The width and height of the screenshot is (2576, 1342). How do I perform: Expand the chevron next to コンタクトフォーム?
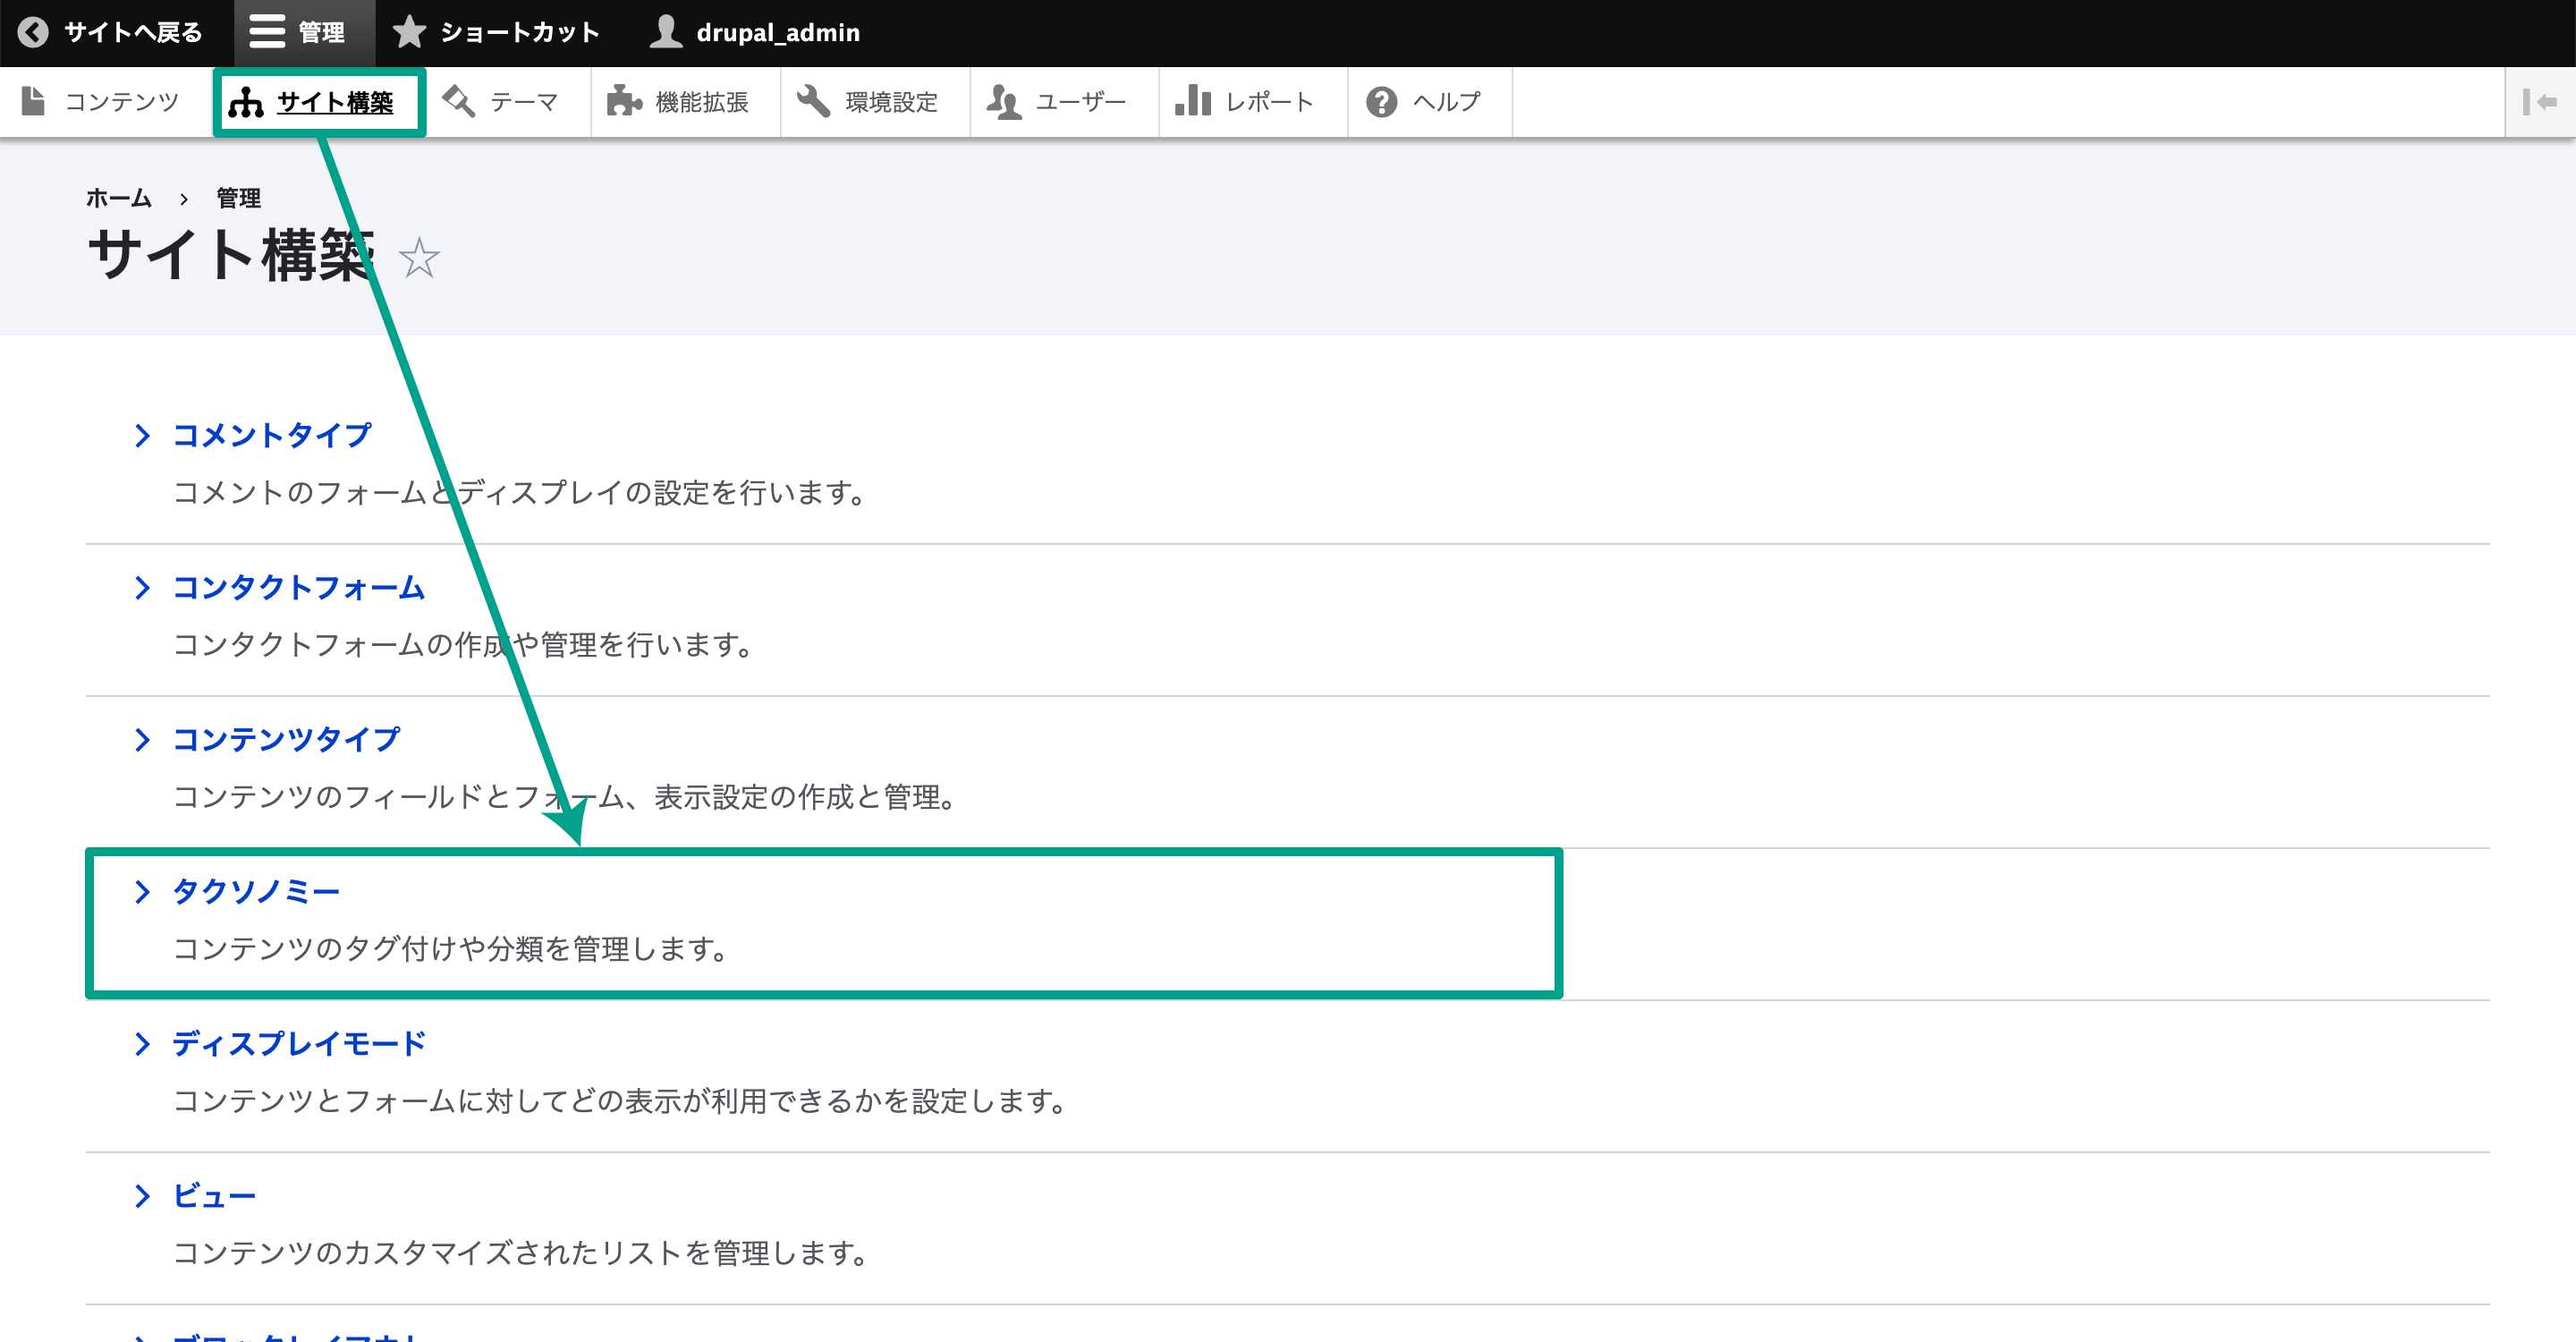(x=142, y=587)
